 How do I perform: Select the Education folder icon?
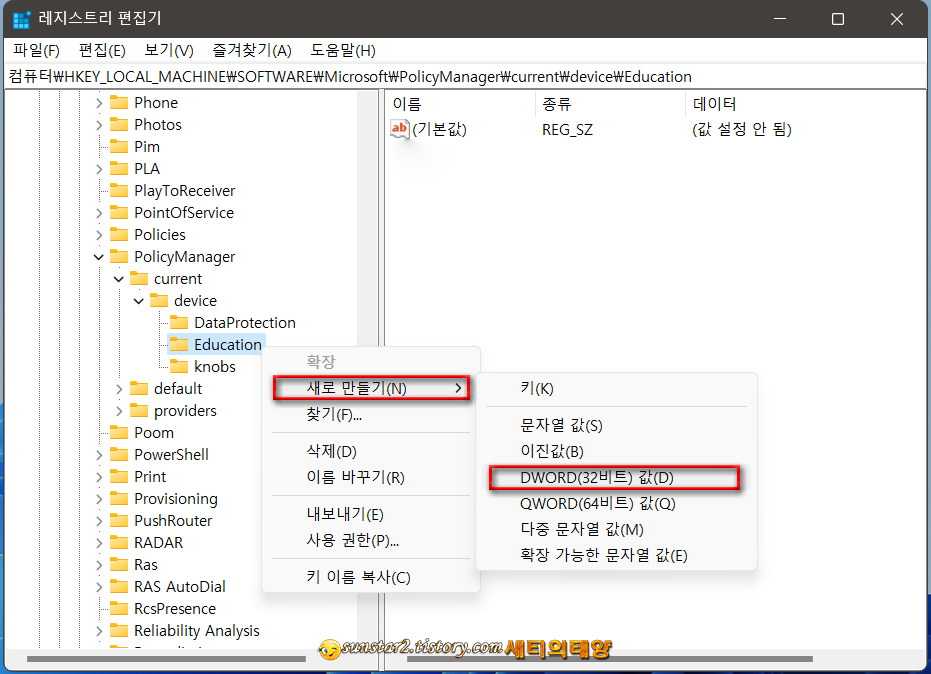click(x=177, y=344)
